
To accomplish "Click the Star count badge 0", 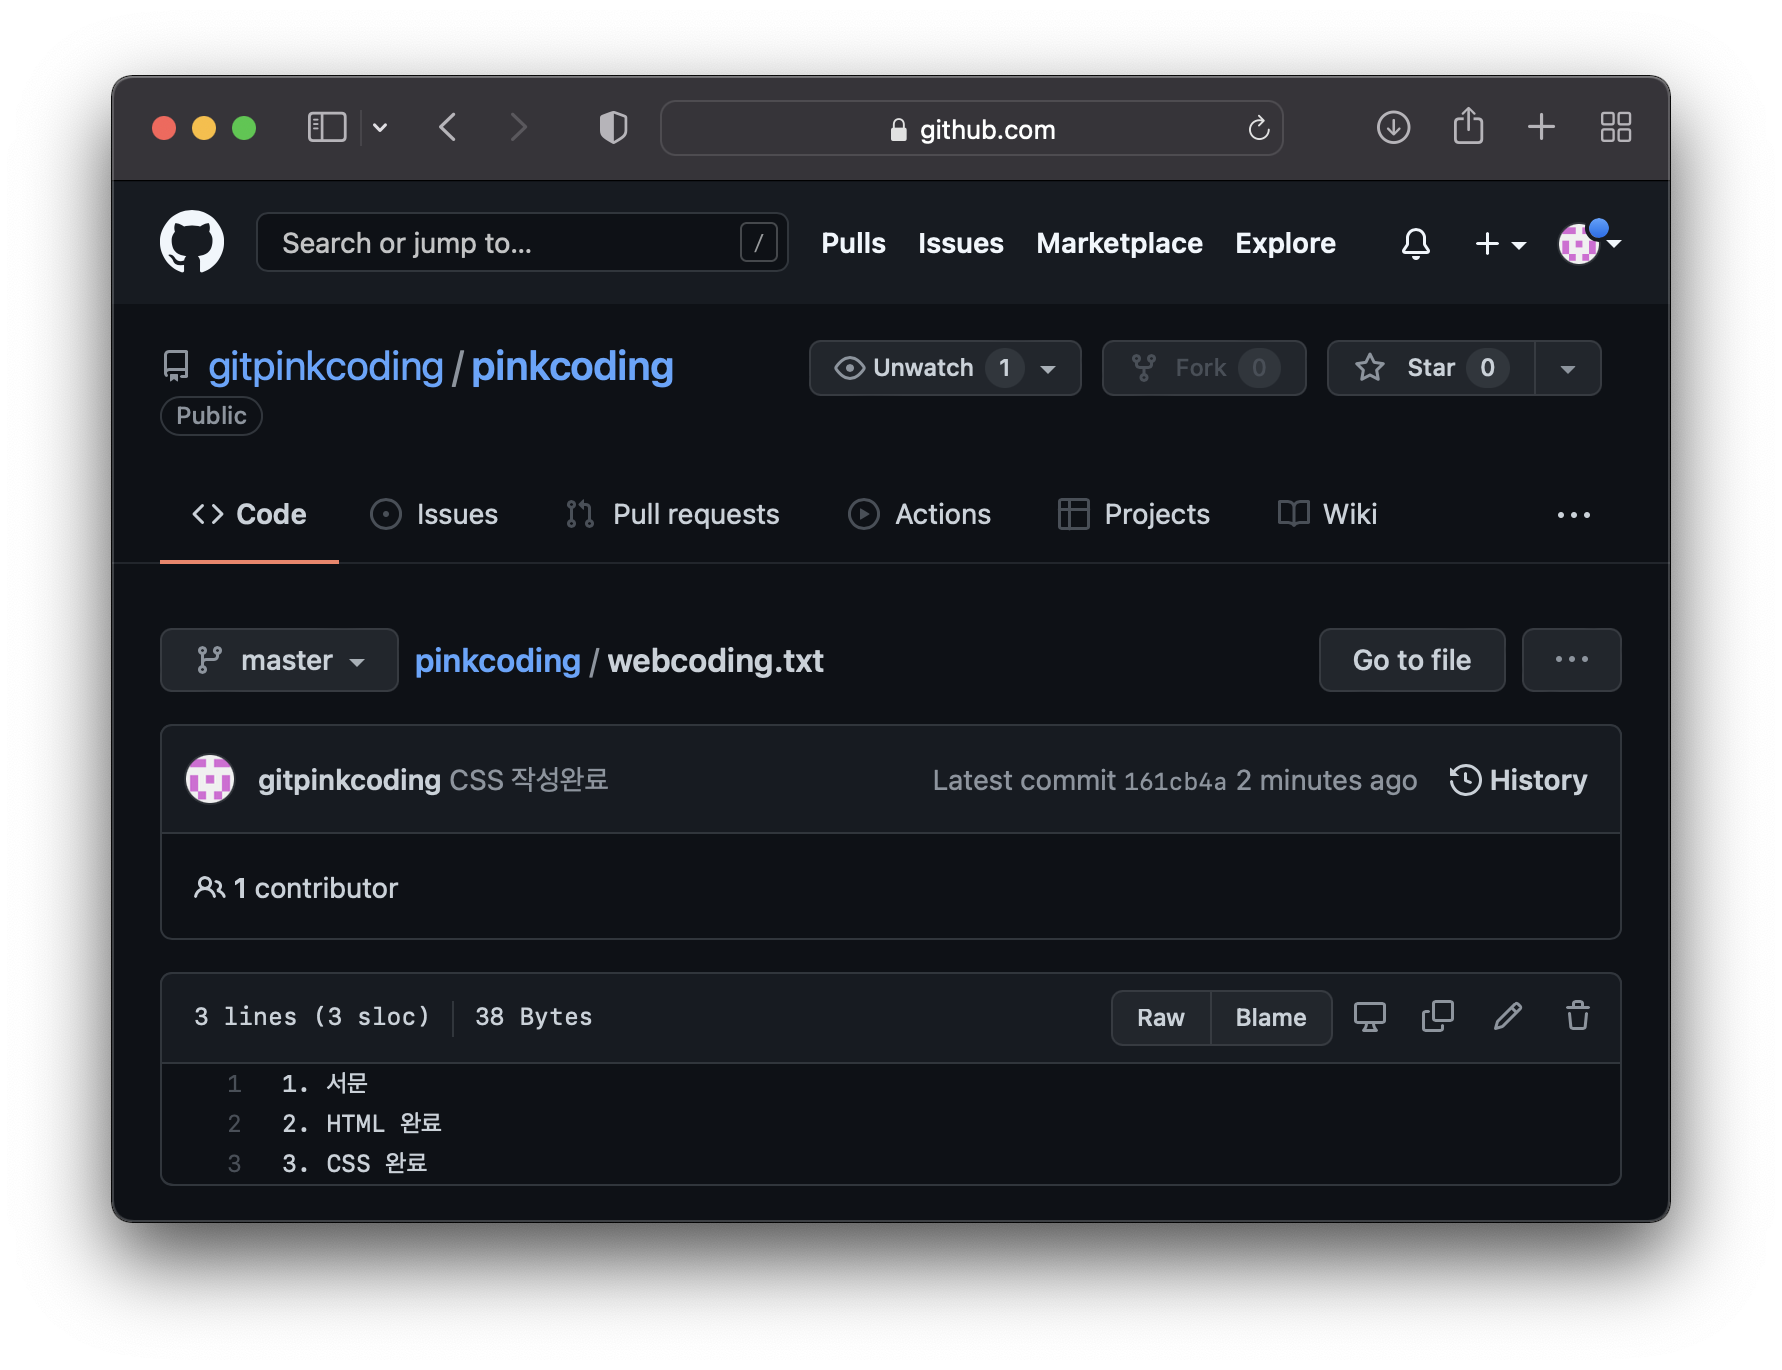I will pos(1487,368).
